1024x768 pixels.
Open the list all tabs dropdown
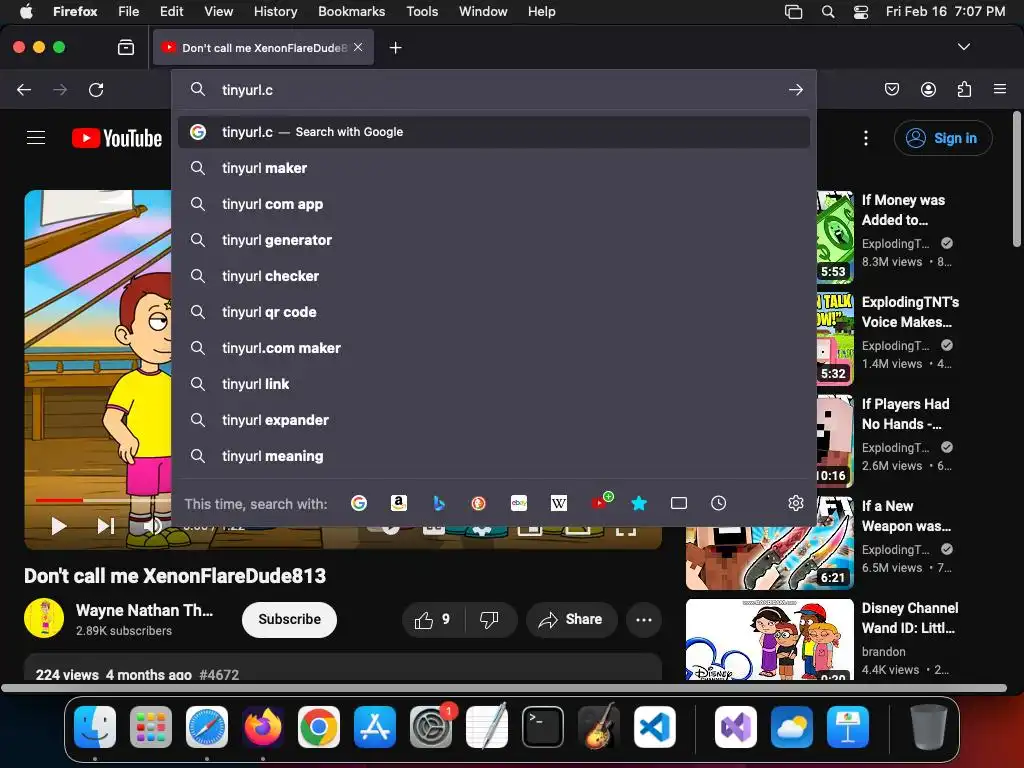[963, 47]
